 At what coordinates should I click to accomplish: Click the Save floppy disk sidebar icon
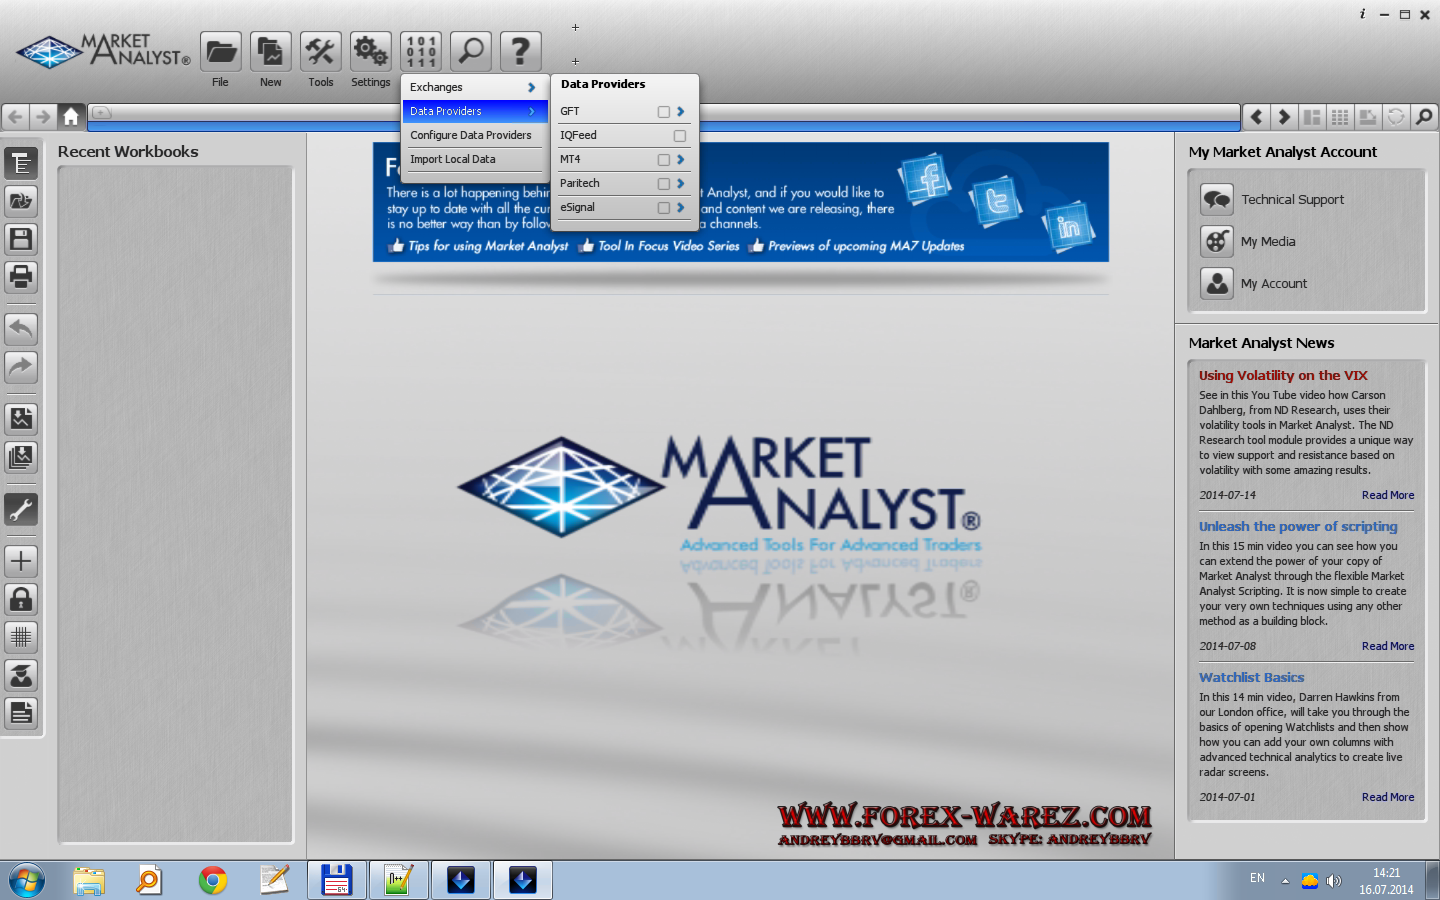21,239
